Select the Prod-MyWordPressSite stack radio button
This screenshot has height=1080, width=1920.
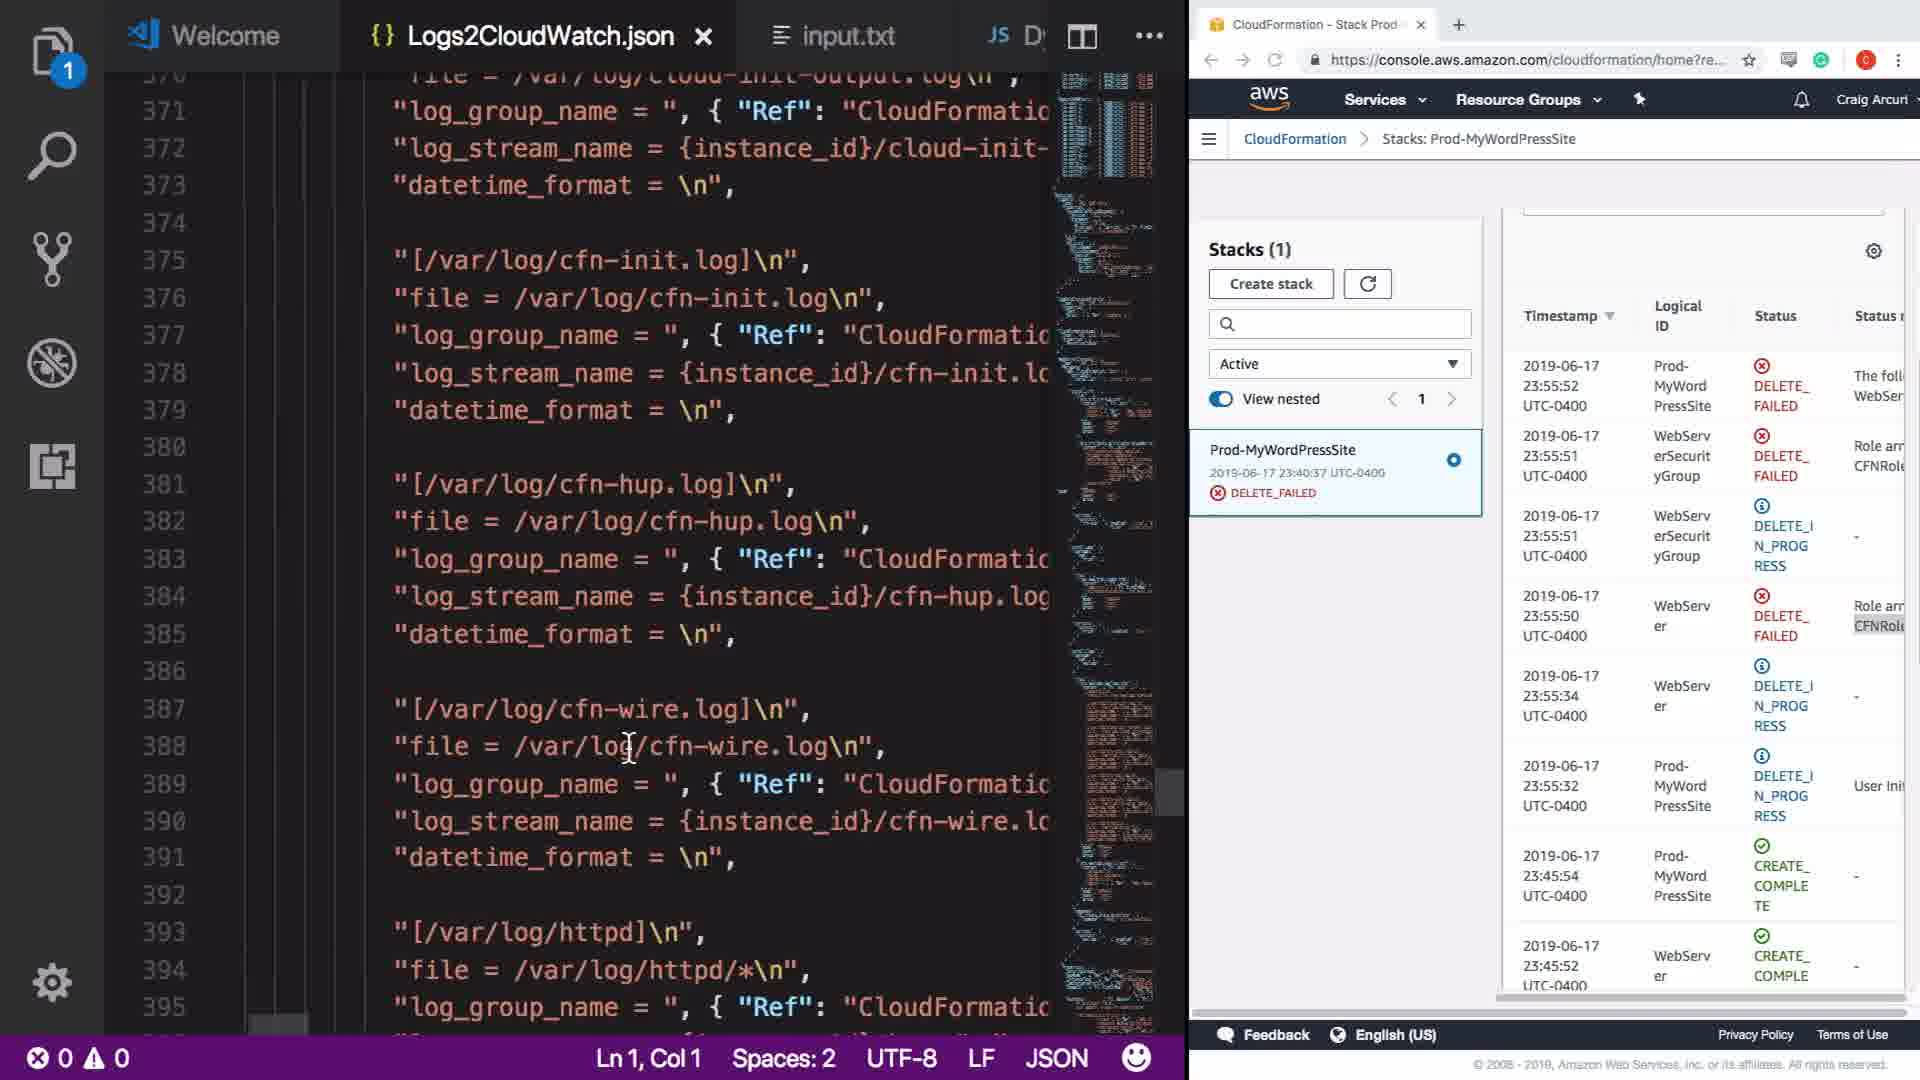coord(1453,460)
